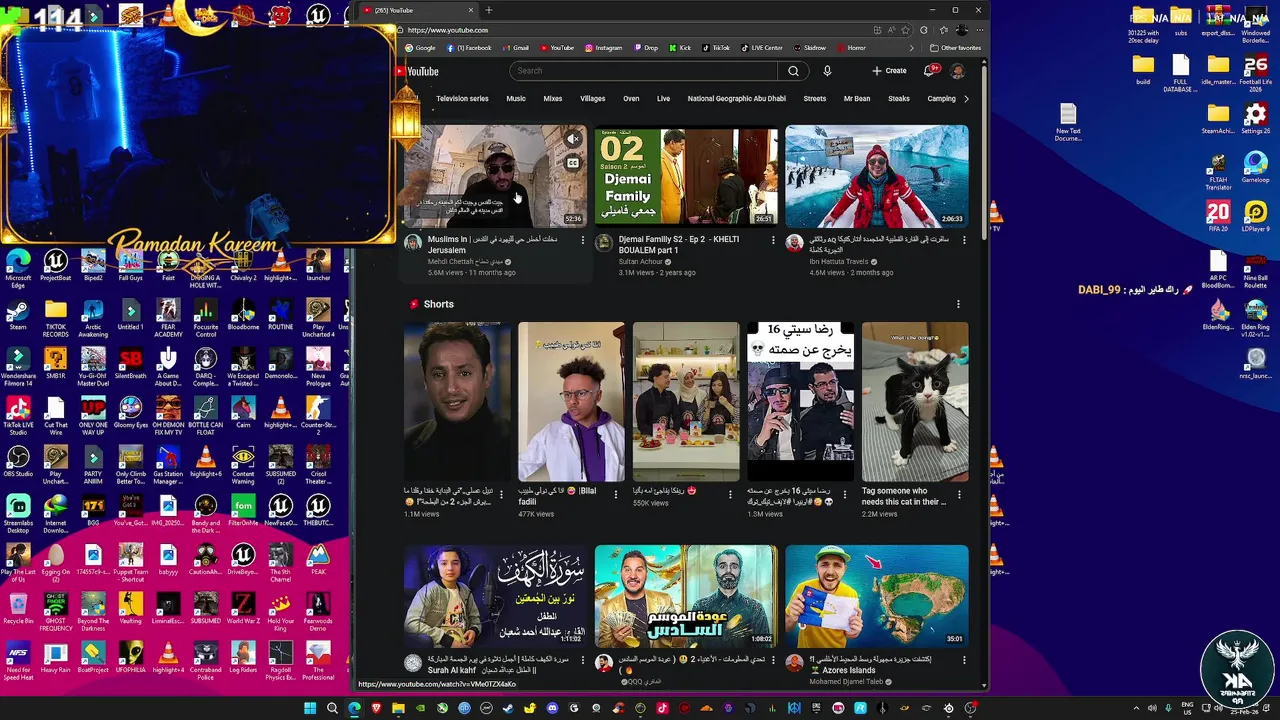The height and width of the screenshot is (720, 1280).
Task: Open options for the Surah Al kahf video
Action: click(x=583, y=660)
